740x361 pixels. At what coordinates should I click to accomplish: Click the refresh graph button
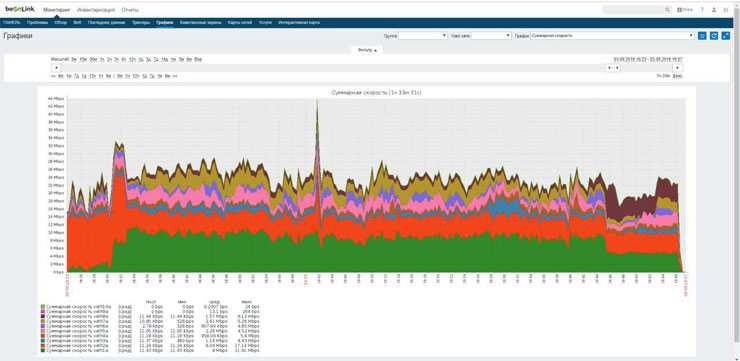tap(714, 35)
